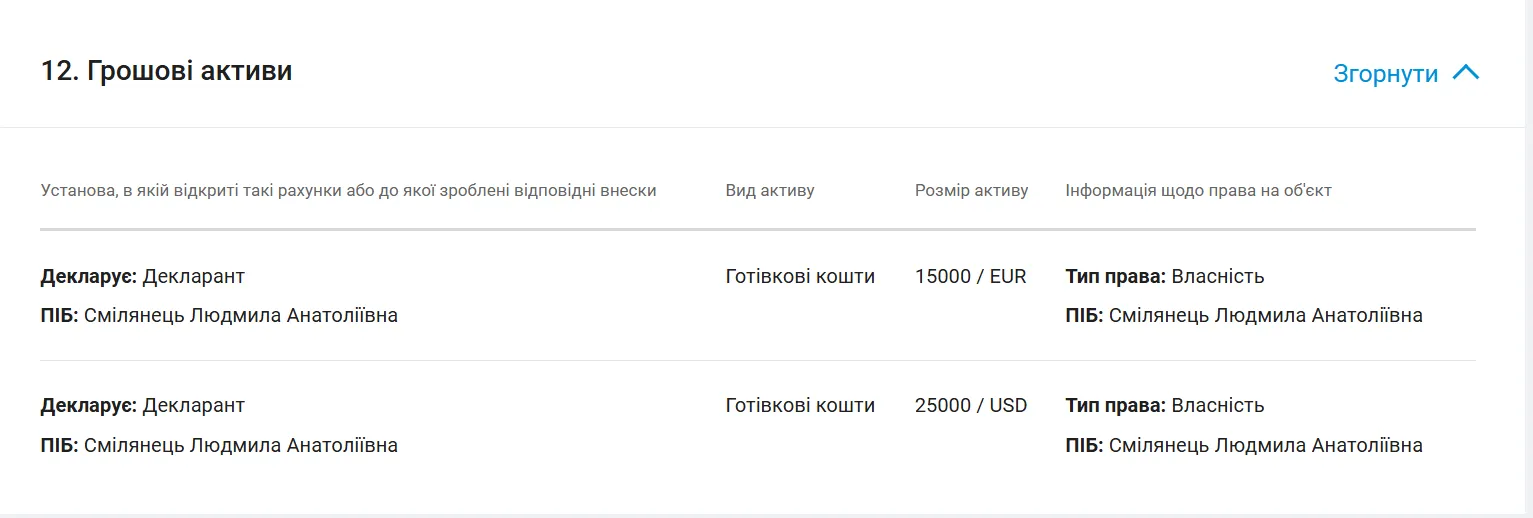Select the "Інформація щодо права на об'єкт" header
The image size is (1533, 518).
(1198, 190)
